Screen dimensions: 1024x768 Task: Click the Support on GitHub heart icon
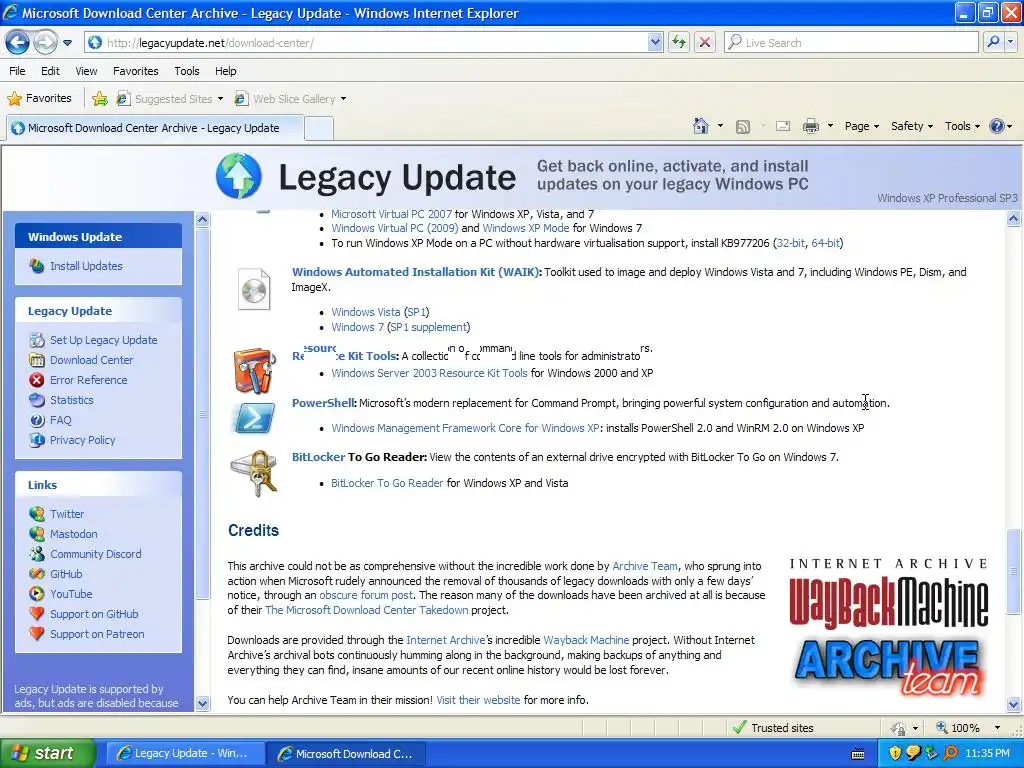click(x=37, y=614)
